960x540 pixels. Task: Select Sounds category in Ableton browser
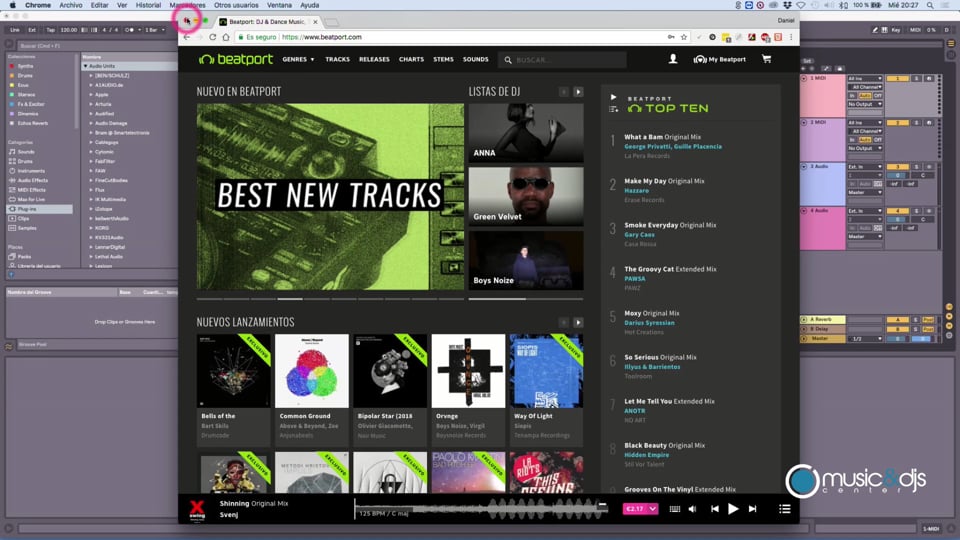pyautogui.click(x=26, y=152)
